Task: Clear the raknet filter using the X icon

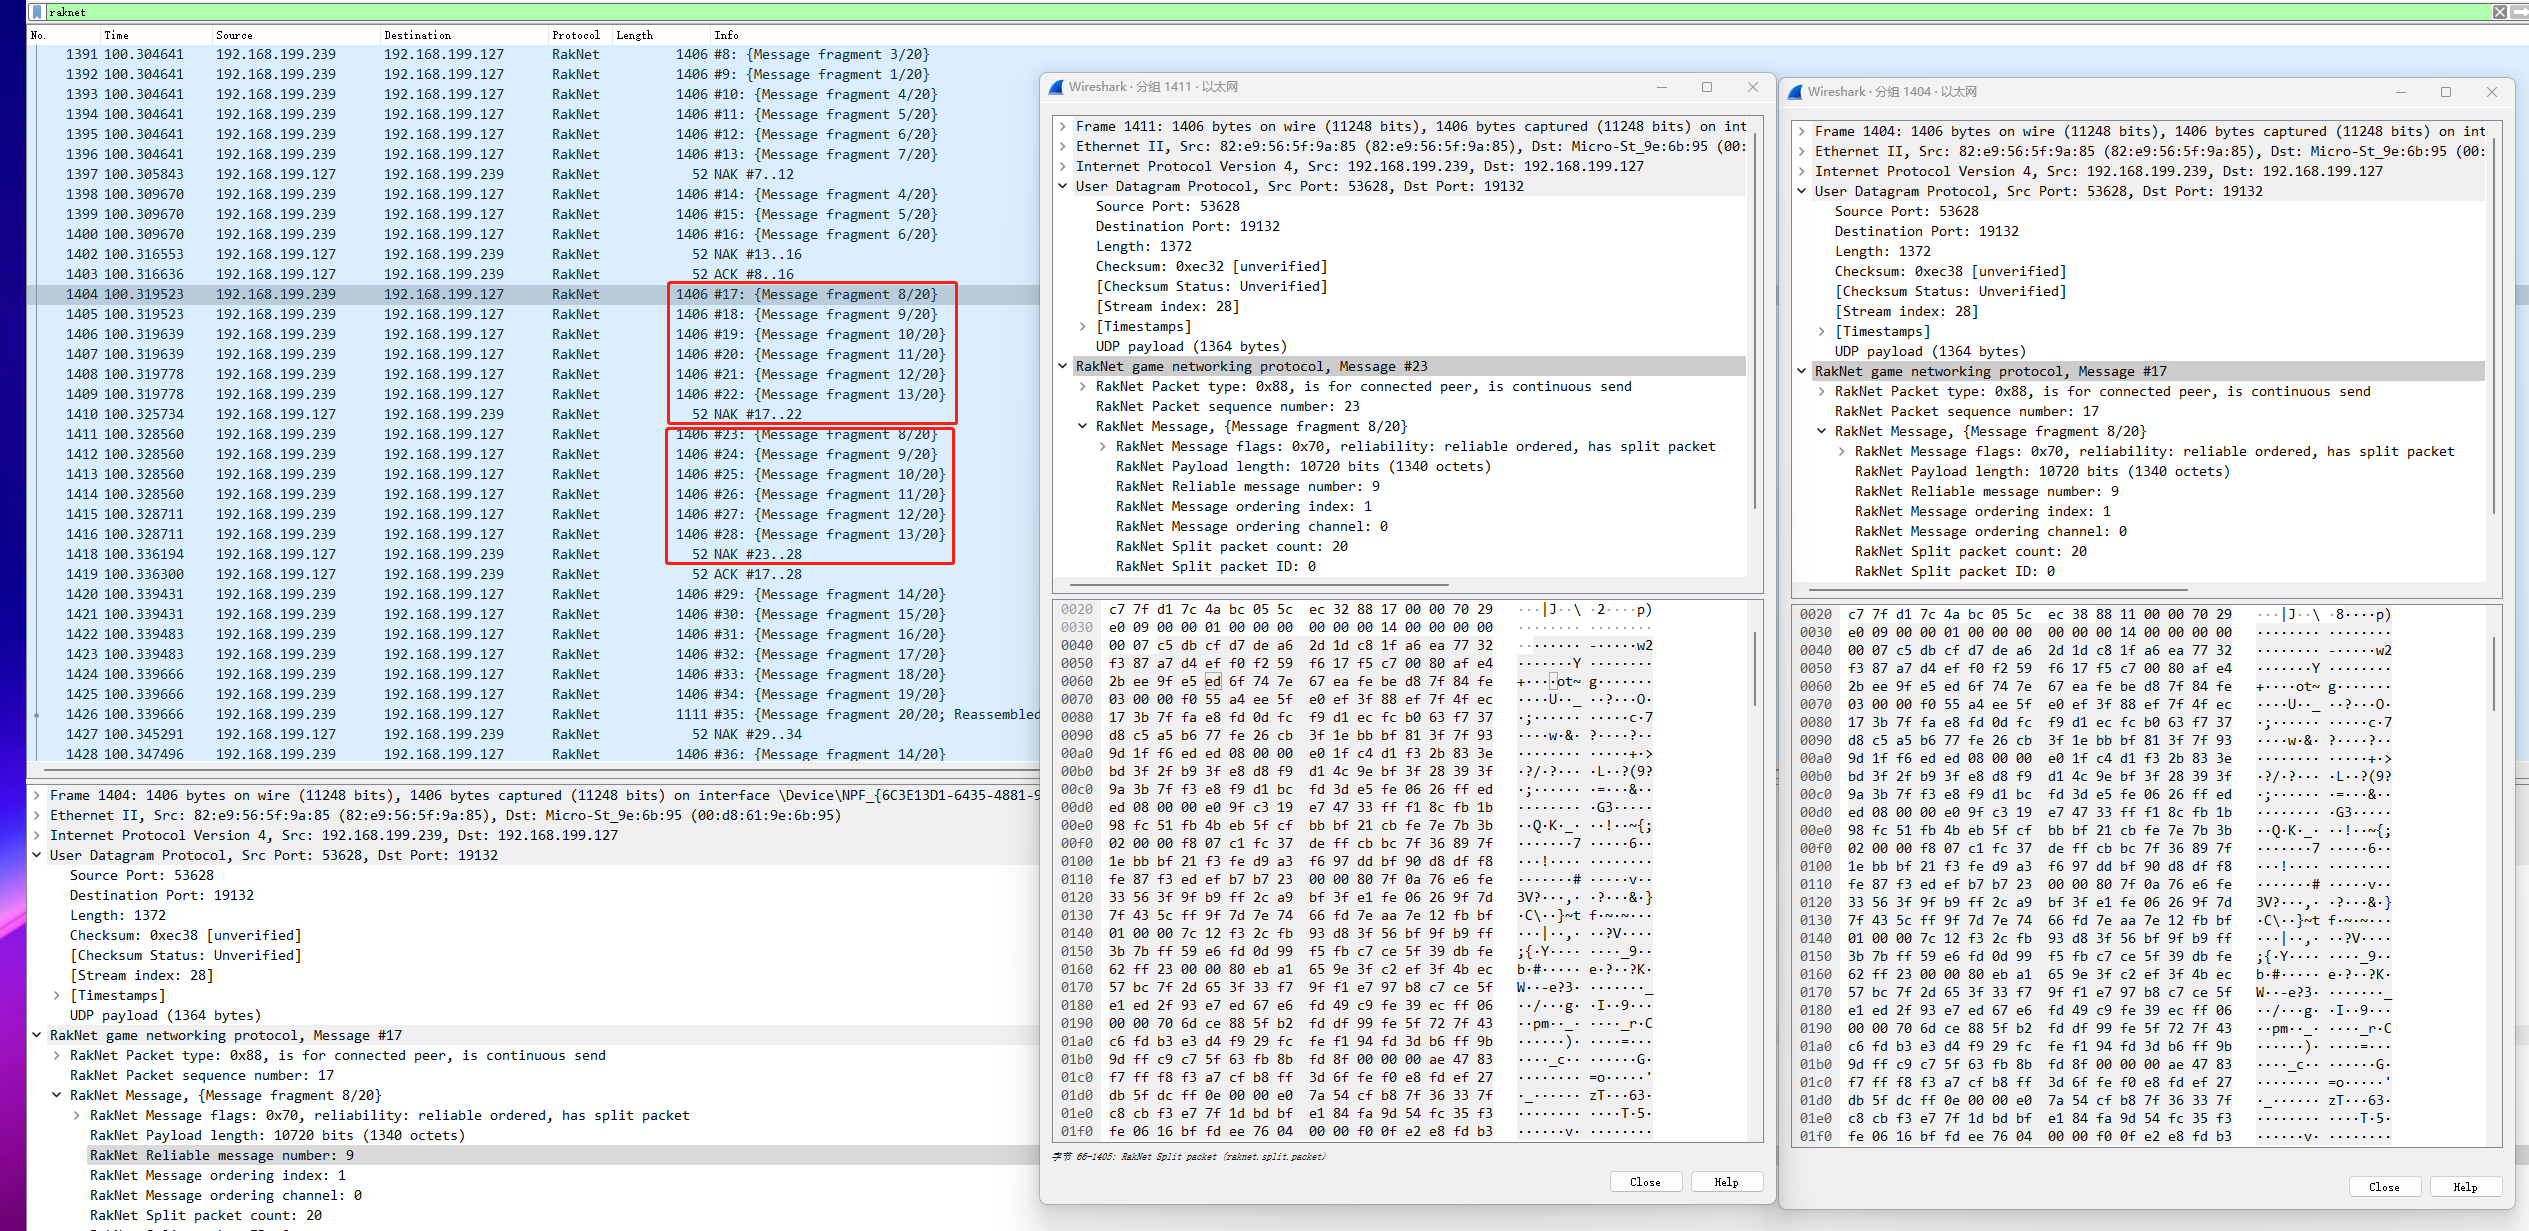Action: 2501,11
